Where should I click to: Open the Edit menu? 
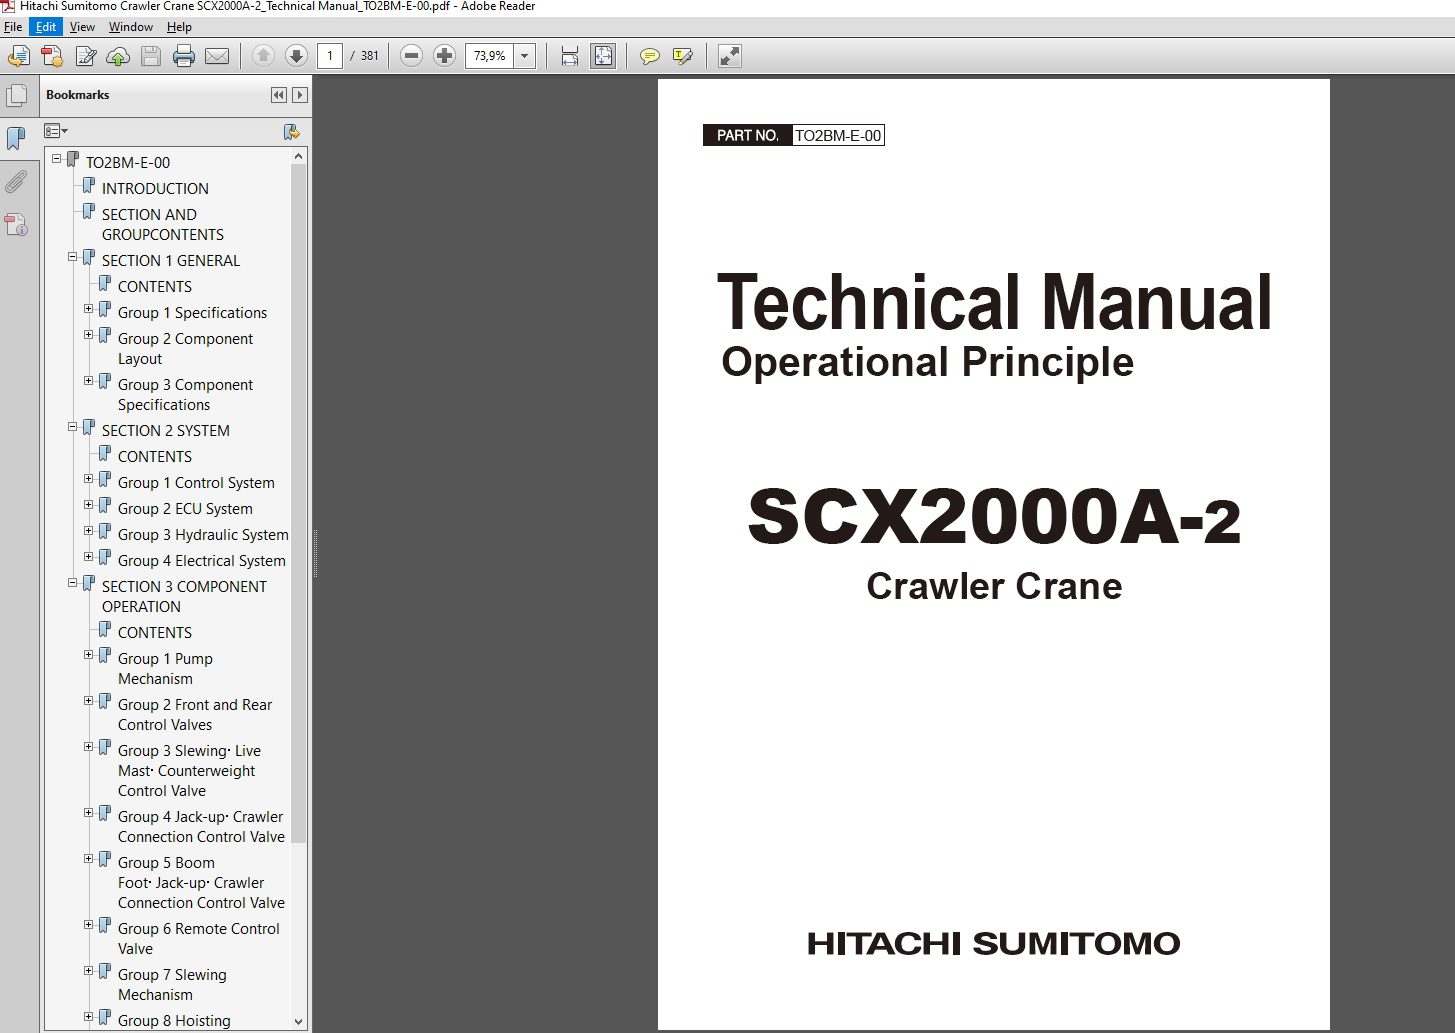46,27
